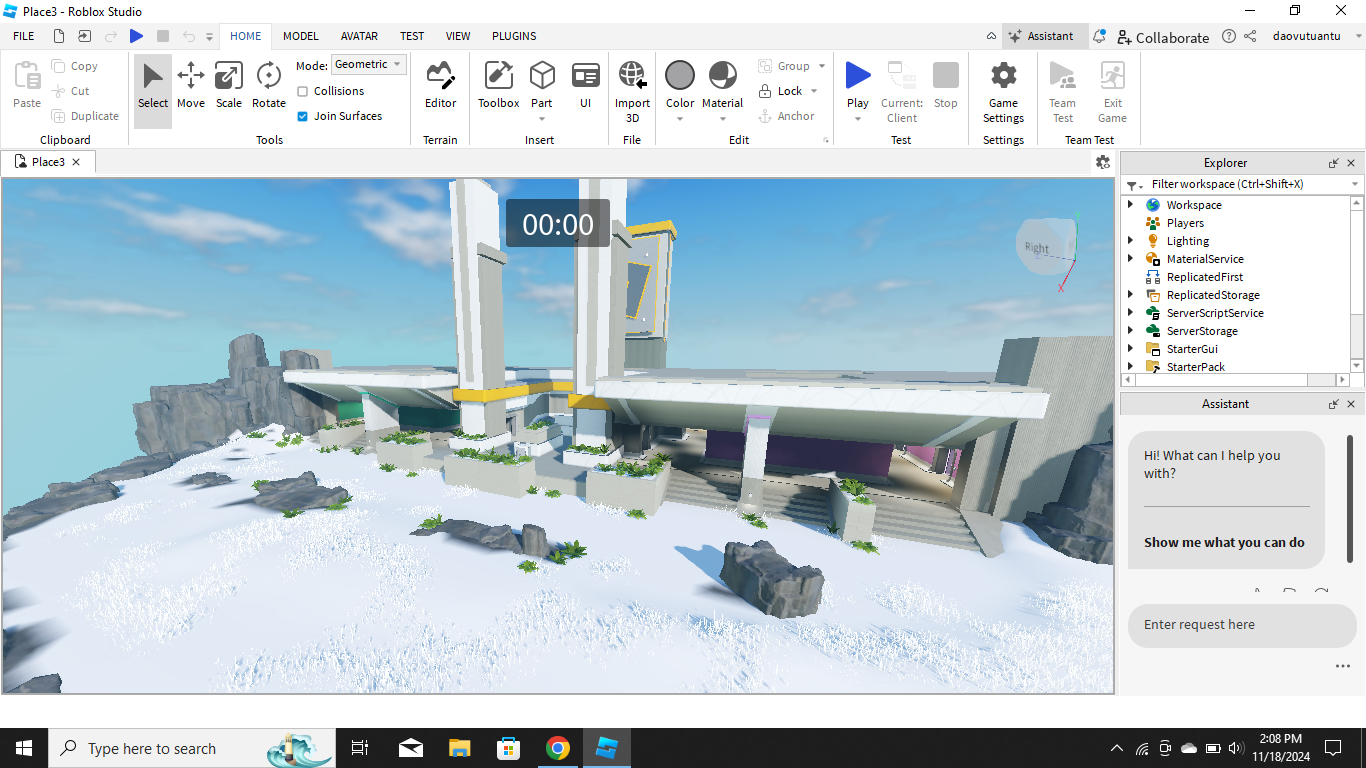This screenshot has width=1366, height=768.
Task: Open viewport settings gear icon
Action: (x=1103, y=162)
